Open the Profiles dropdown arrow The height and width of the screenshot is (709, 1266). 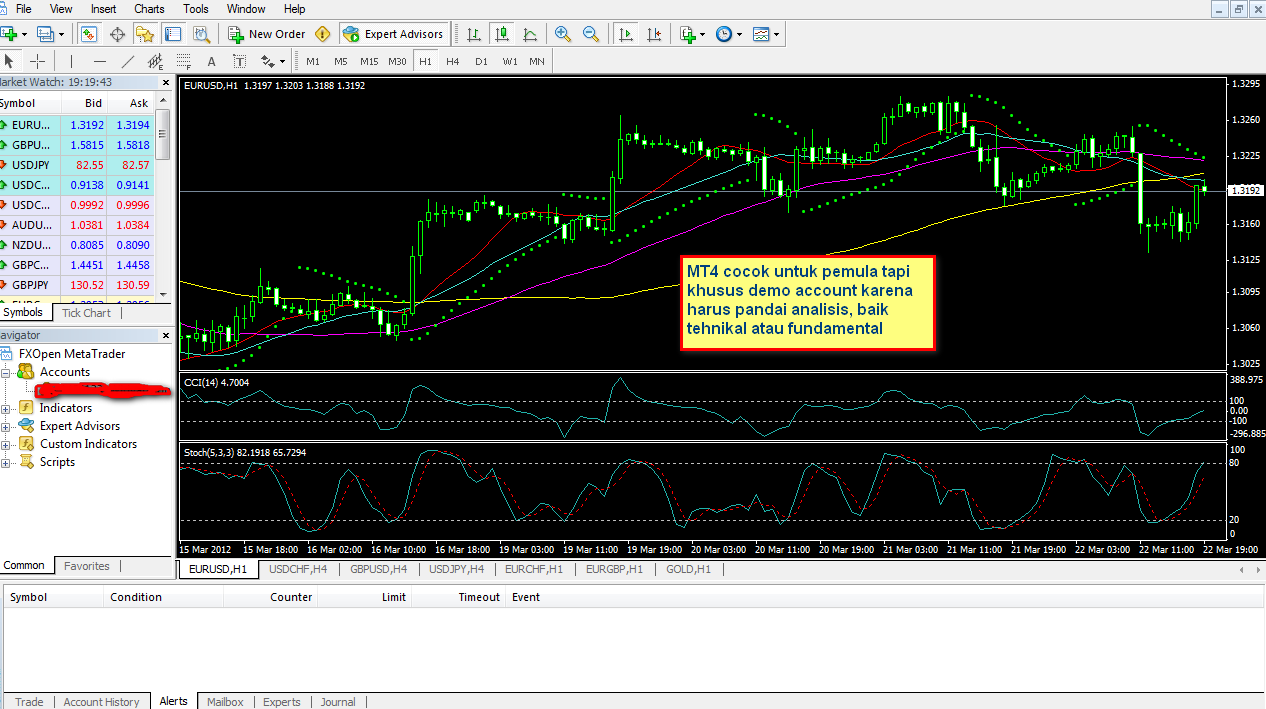(60, 34)
